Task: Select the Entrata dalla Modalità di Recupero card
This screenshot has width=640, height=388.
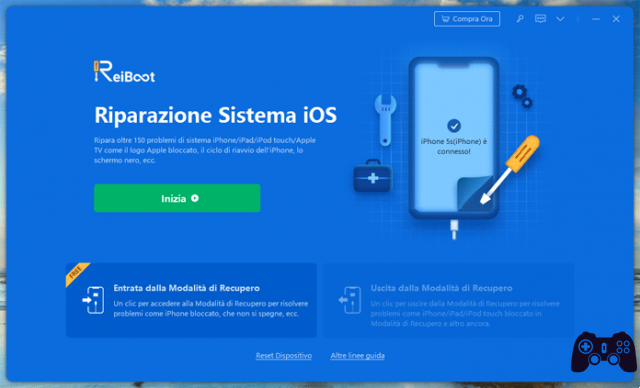Action: (191, 300)
